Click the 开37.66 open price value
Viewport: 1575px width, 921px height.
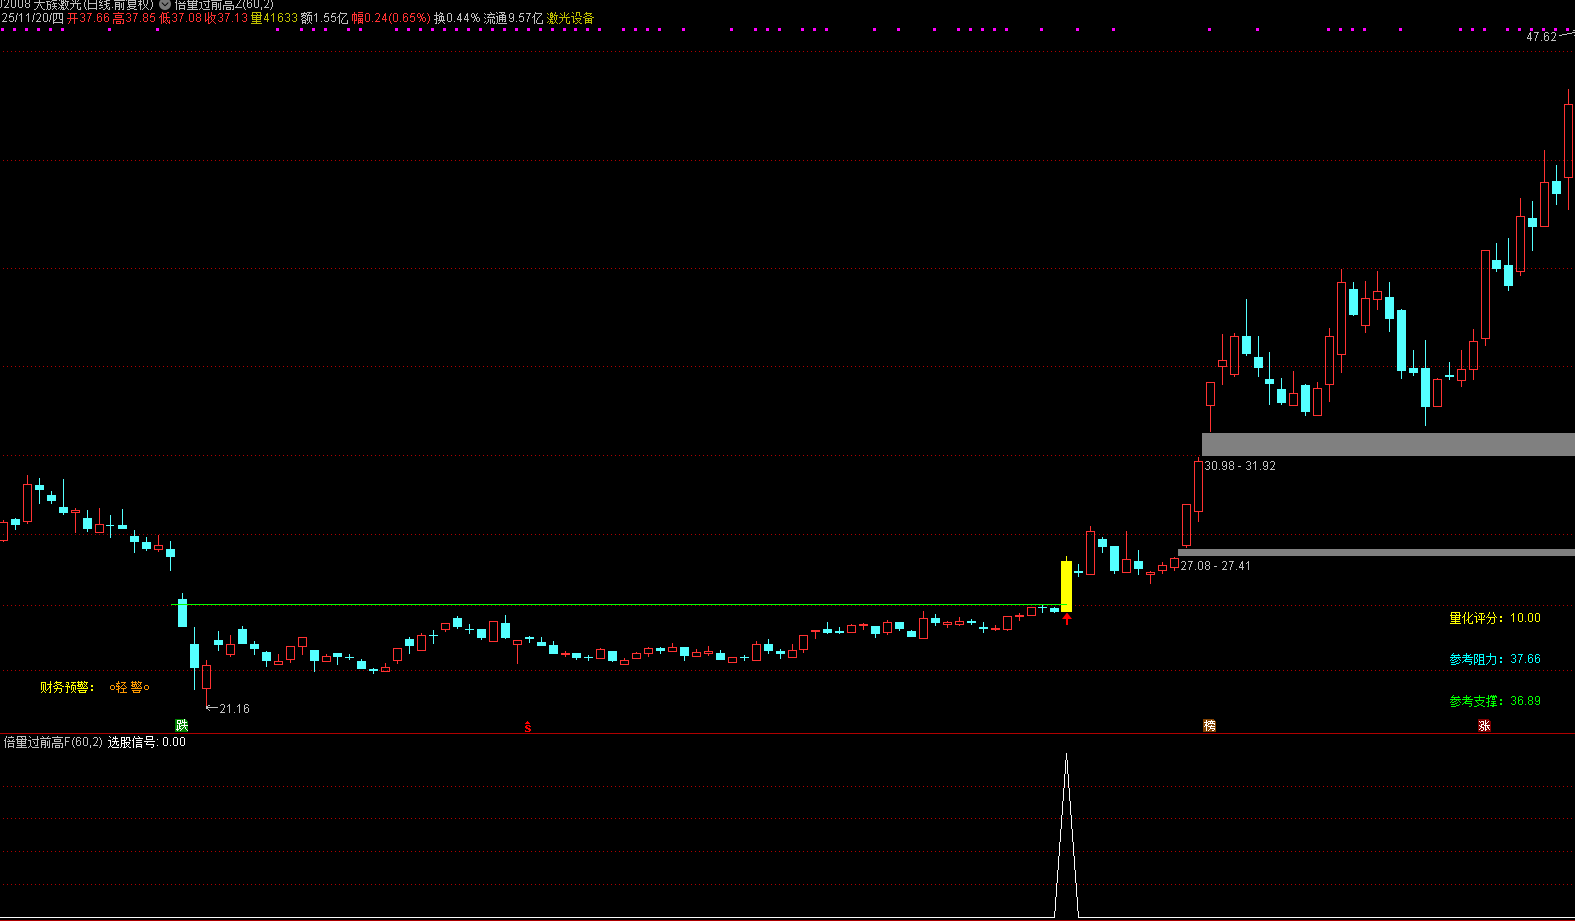(88, 18)
